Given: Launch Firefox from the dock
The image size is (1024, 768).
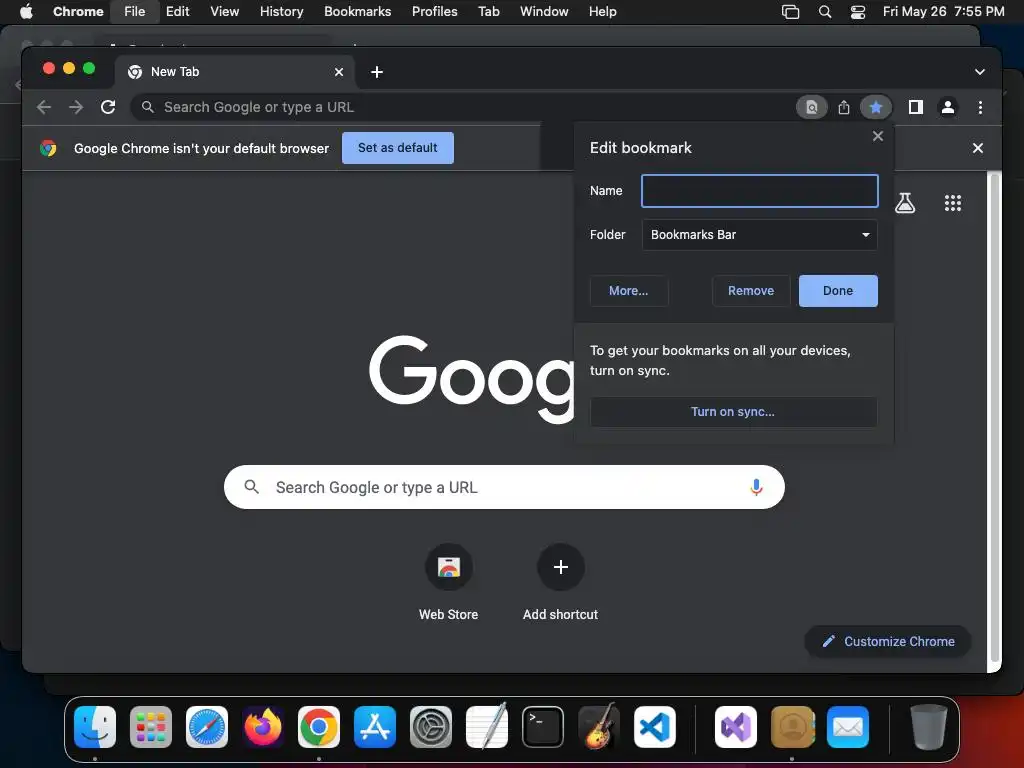Looking at the screenshot, I should point(263,727).
